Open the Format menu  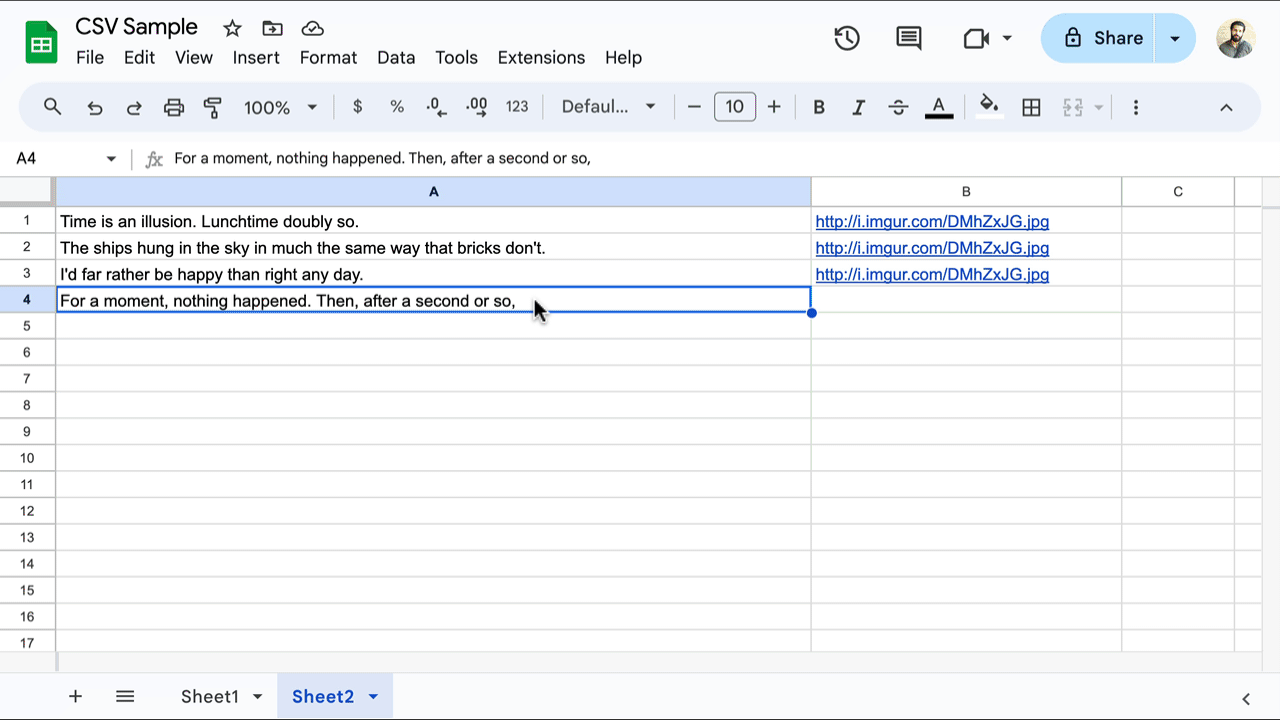pyautogui.click(x=328, y=57)
